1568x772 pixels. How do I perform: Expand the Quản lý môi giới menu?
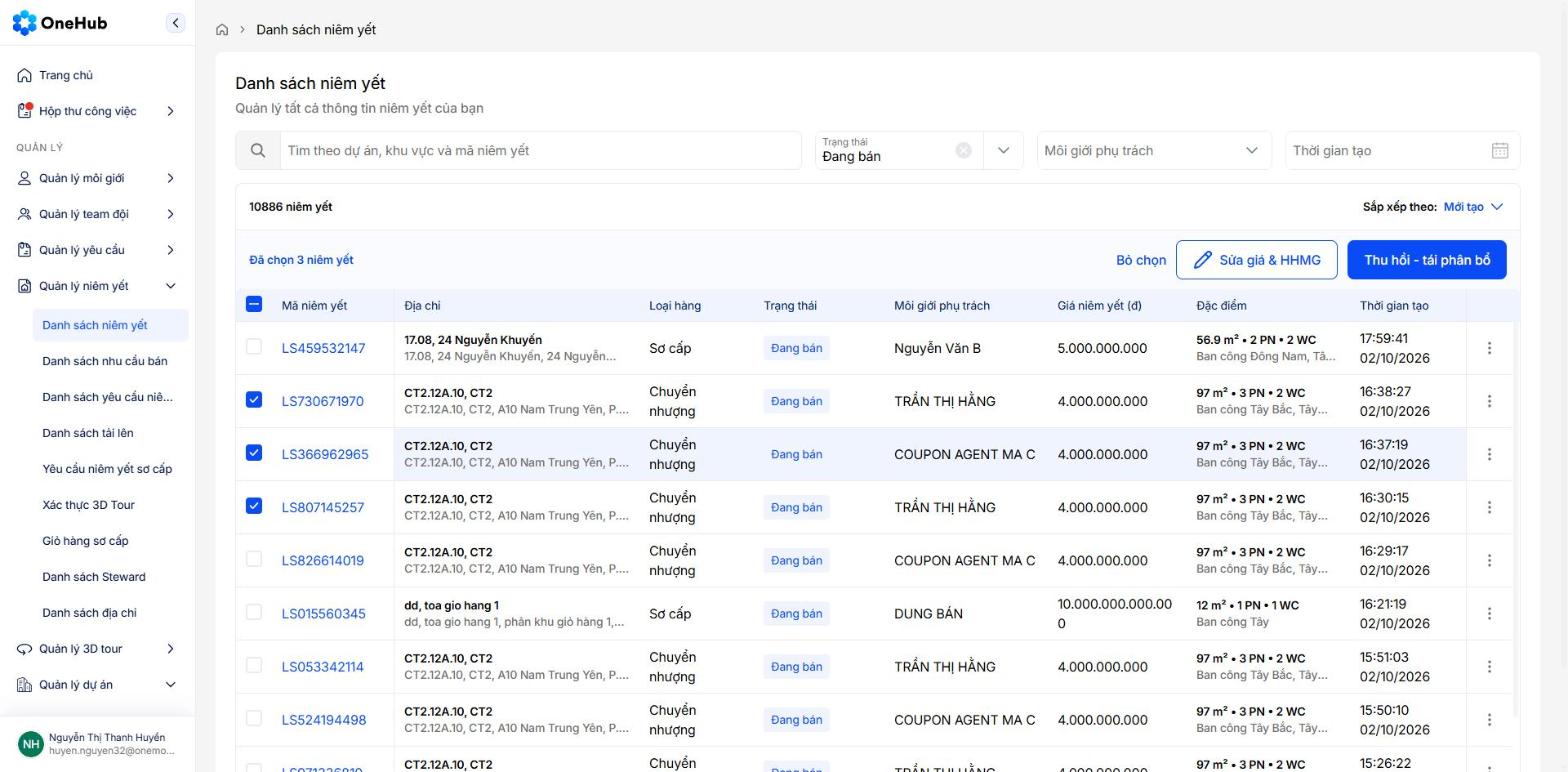[x=97, y=178]
